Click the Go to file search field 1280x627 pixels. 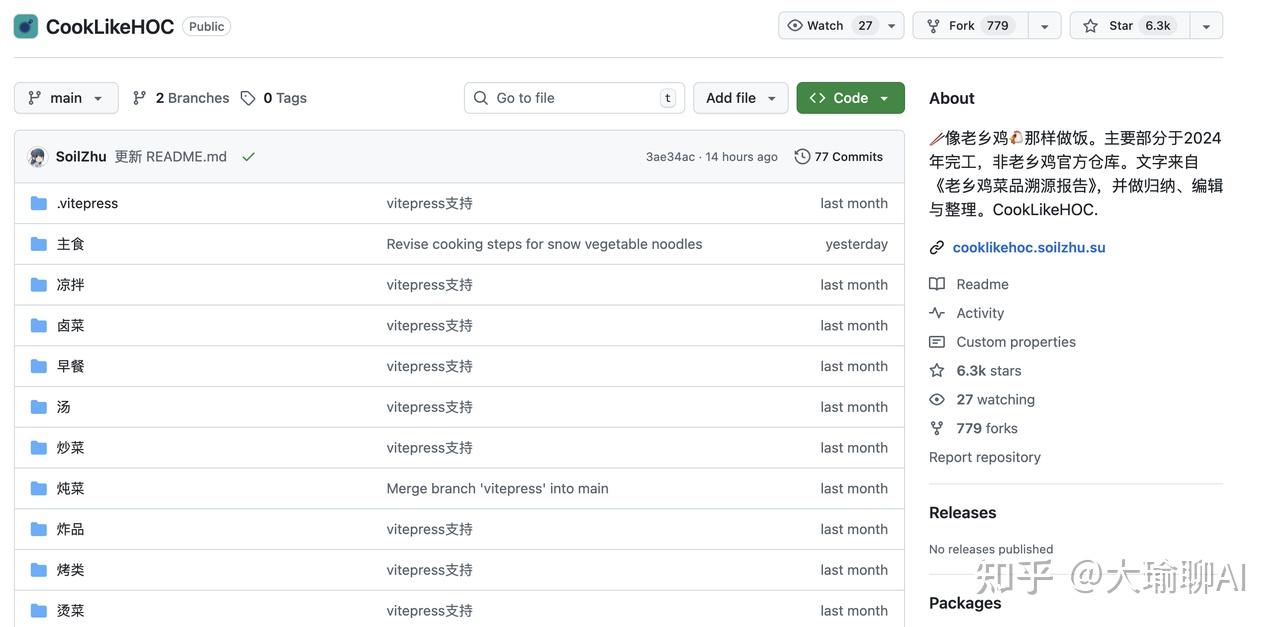click(x=574, y=98)
